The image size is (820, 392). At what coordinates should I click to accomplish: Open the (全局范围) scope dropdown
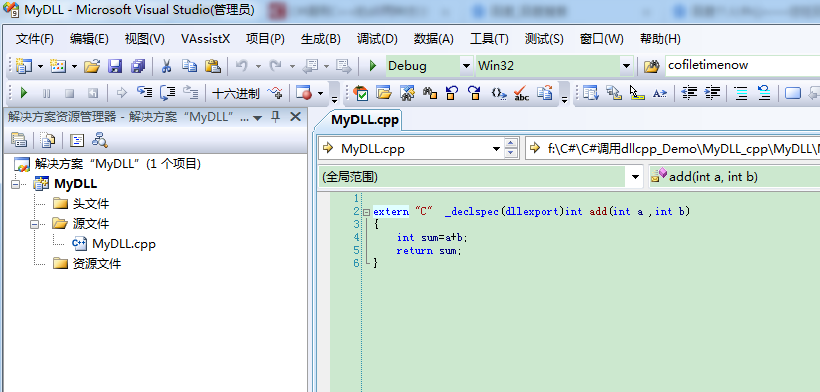point(635,177)
